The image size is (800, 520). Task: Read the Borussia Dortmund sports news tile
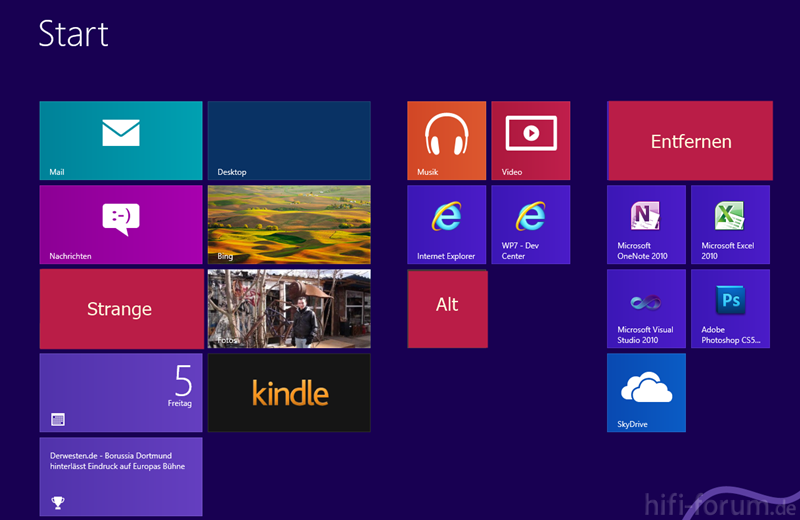point(121,476)
